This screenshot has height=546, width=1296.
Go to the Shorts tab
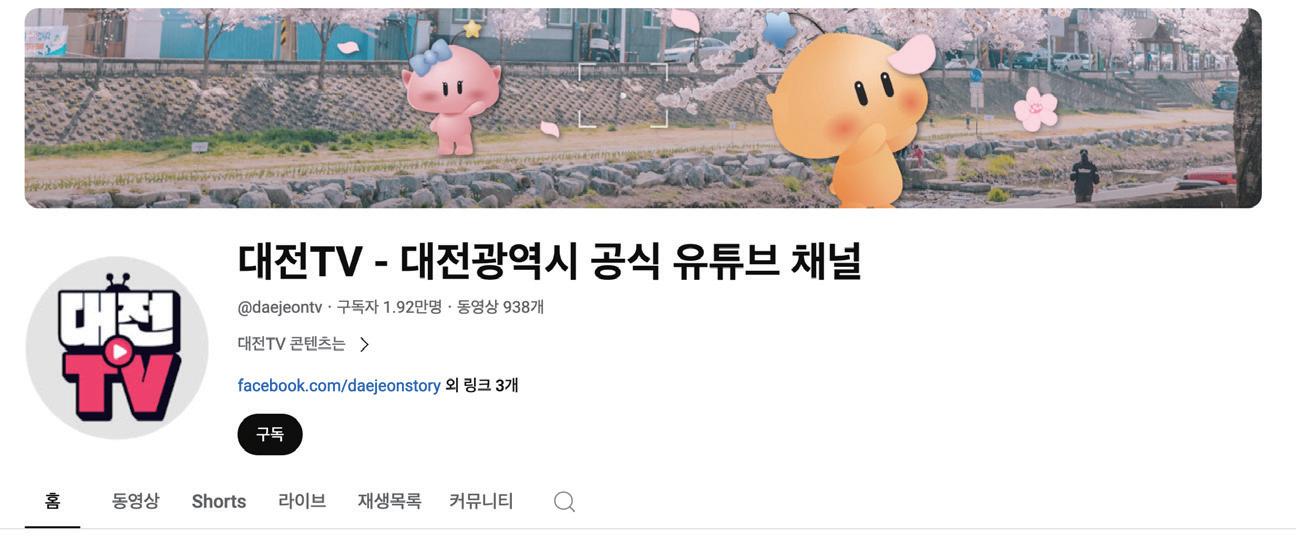pyautogui.click(x=219, y=501)
